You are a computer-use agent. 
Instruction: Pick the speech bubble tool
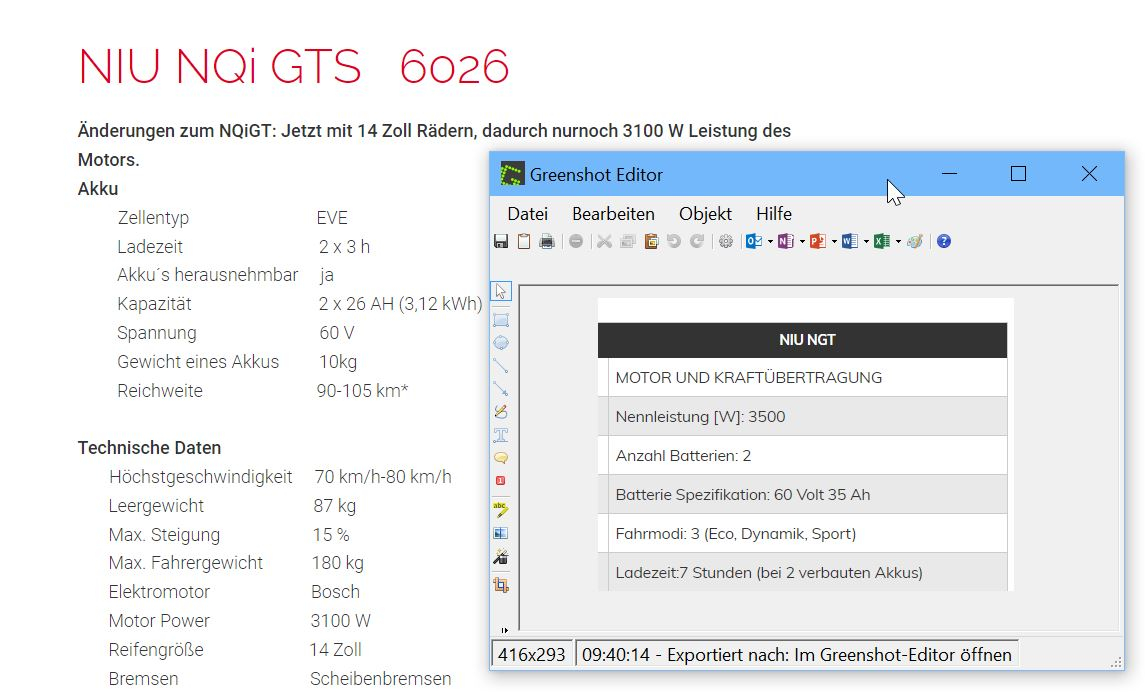[x=501, y=457]
